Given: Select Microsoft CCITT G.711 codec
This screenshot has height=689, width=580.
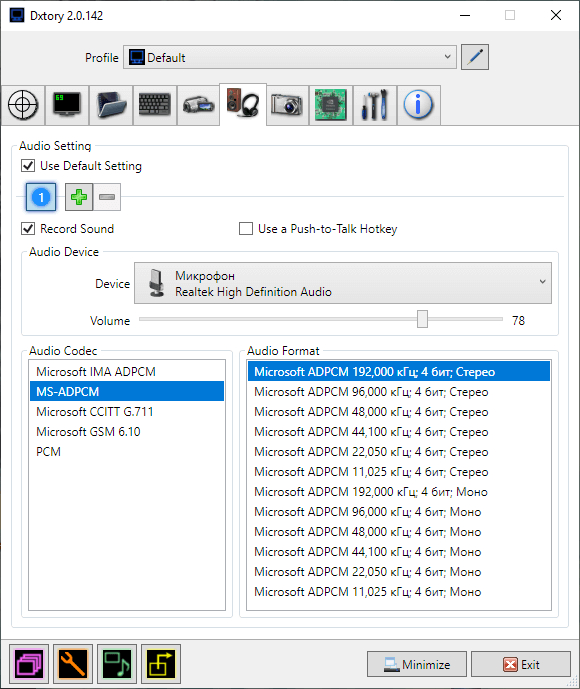Looking at the screenshot, I should [127, 412].
